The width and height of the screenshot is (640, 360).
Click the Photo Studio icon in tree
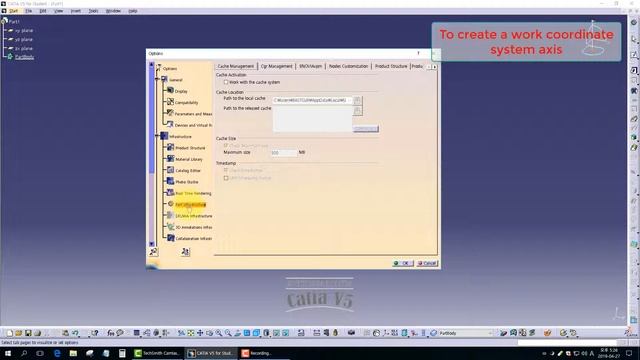click(171, 181)
